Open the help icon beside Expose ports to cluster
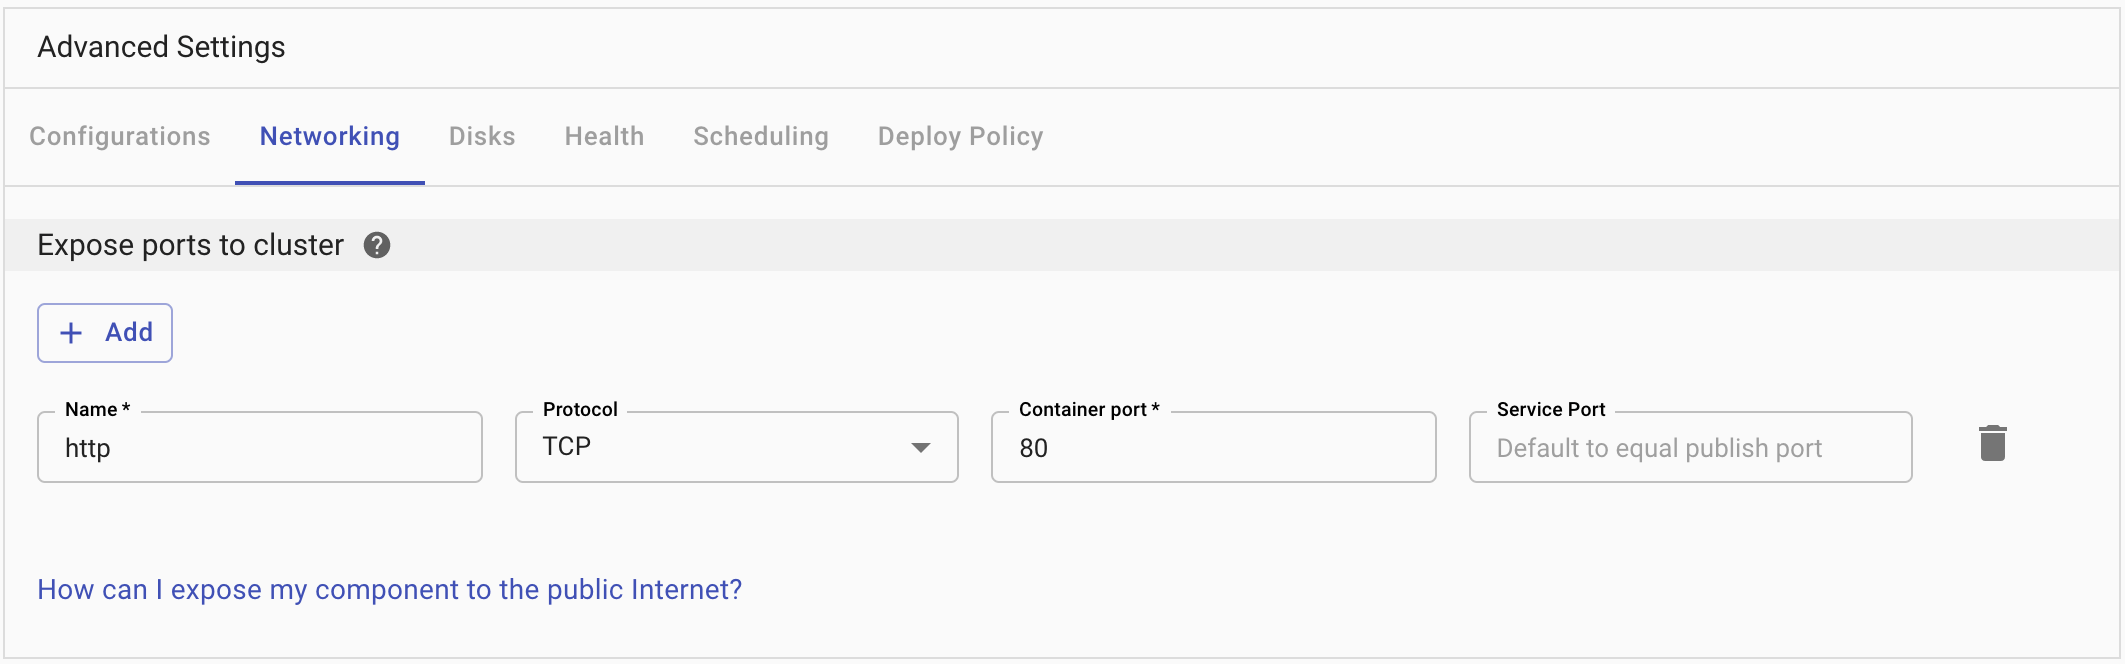The image size is (2125, 664). pyautogui.click(x=377, y=245)
